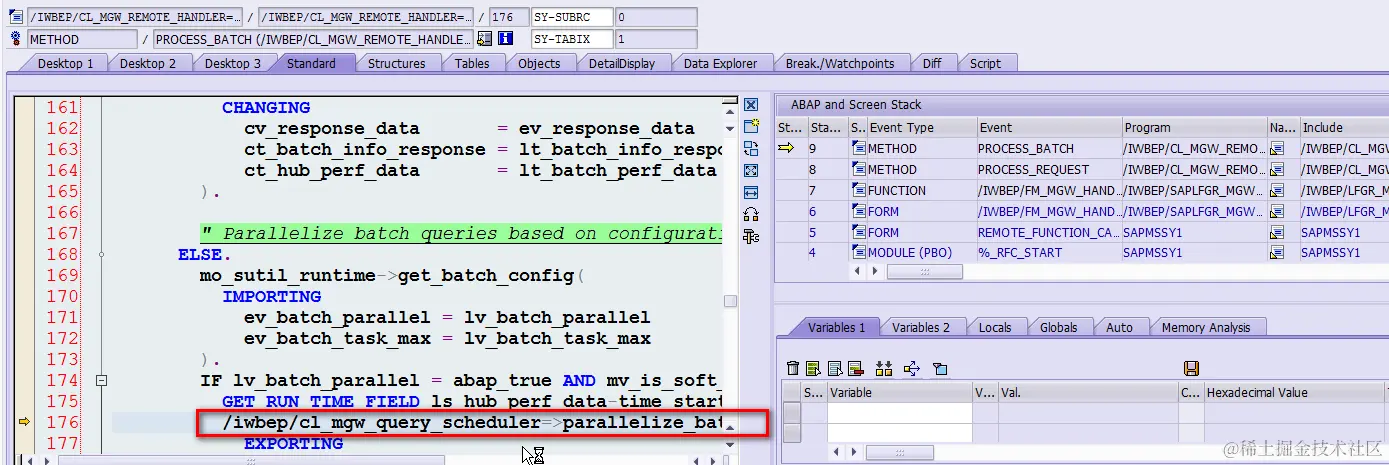This screenshot has width=1389, height=465.
Task: Click the Close tool icon beside the stack
Action: [x=751, y=105]
